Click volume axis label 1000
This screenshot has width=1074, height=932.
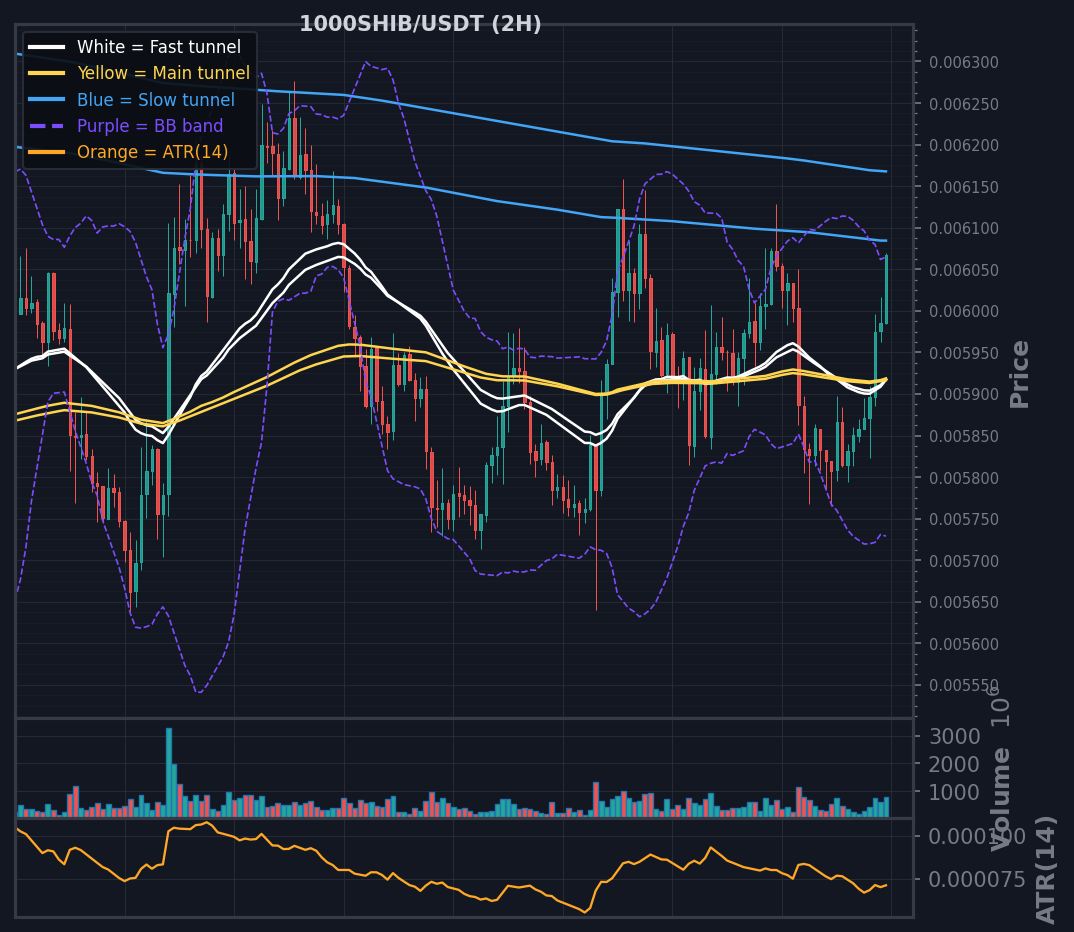click(955, 792)
